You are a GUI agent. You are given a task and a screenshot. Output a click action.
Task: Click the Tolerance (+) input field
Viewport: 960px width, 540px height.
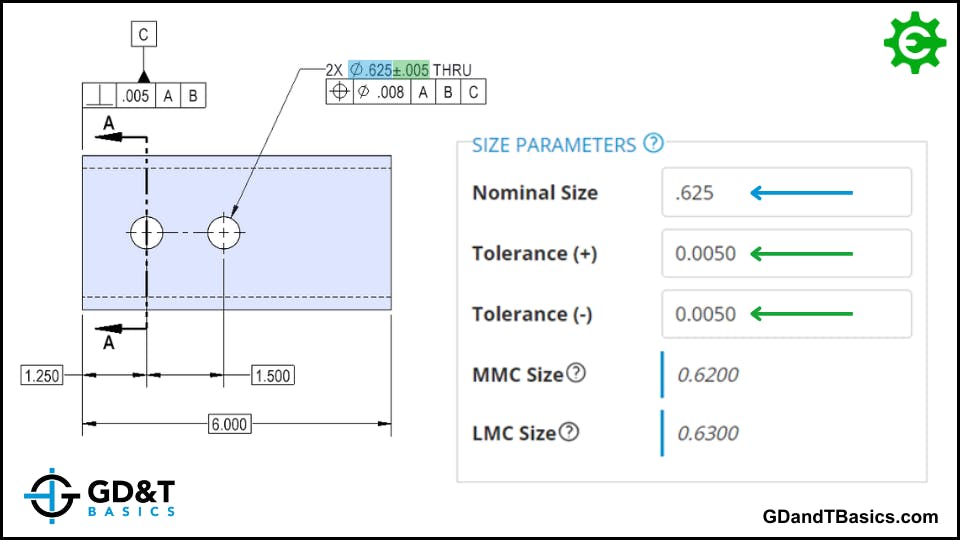click(786, 254)
